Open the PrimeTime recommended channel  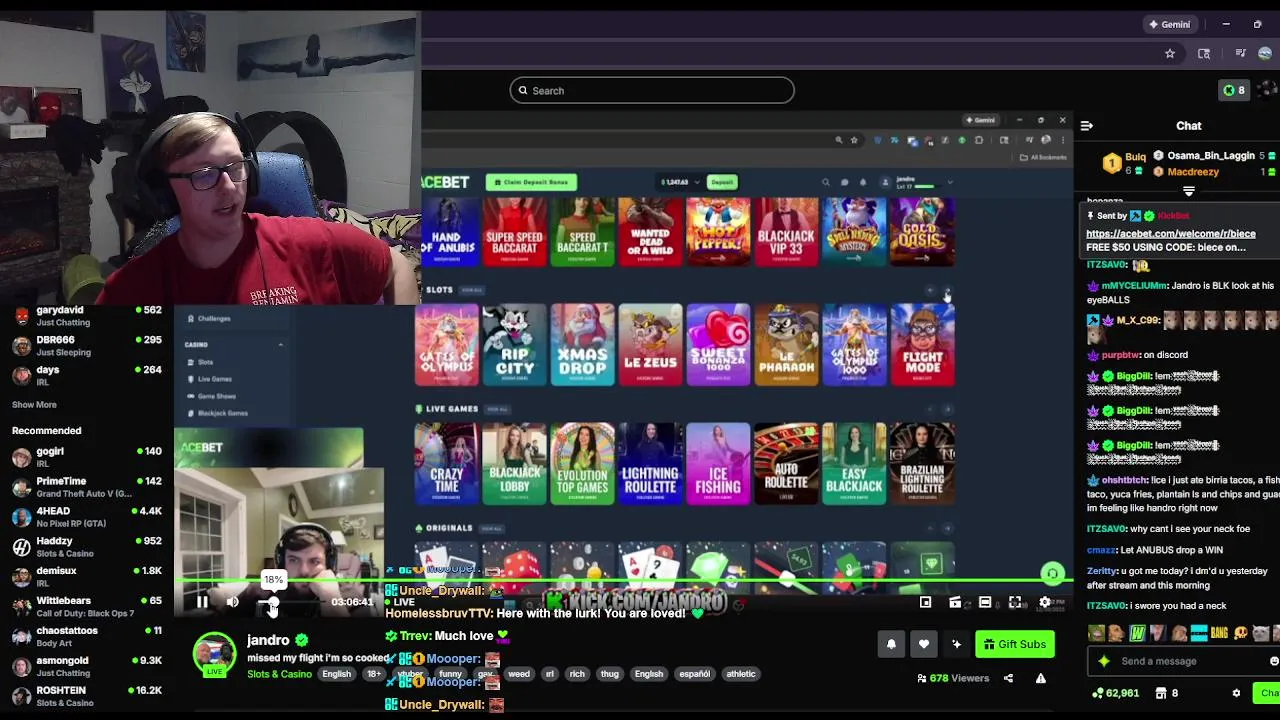87,487
